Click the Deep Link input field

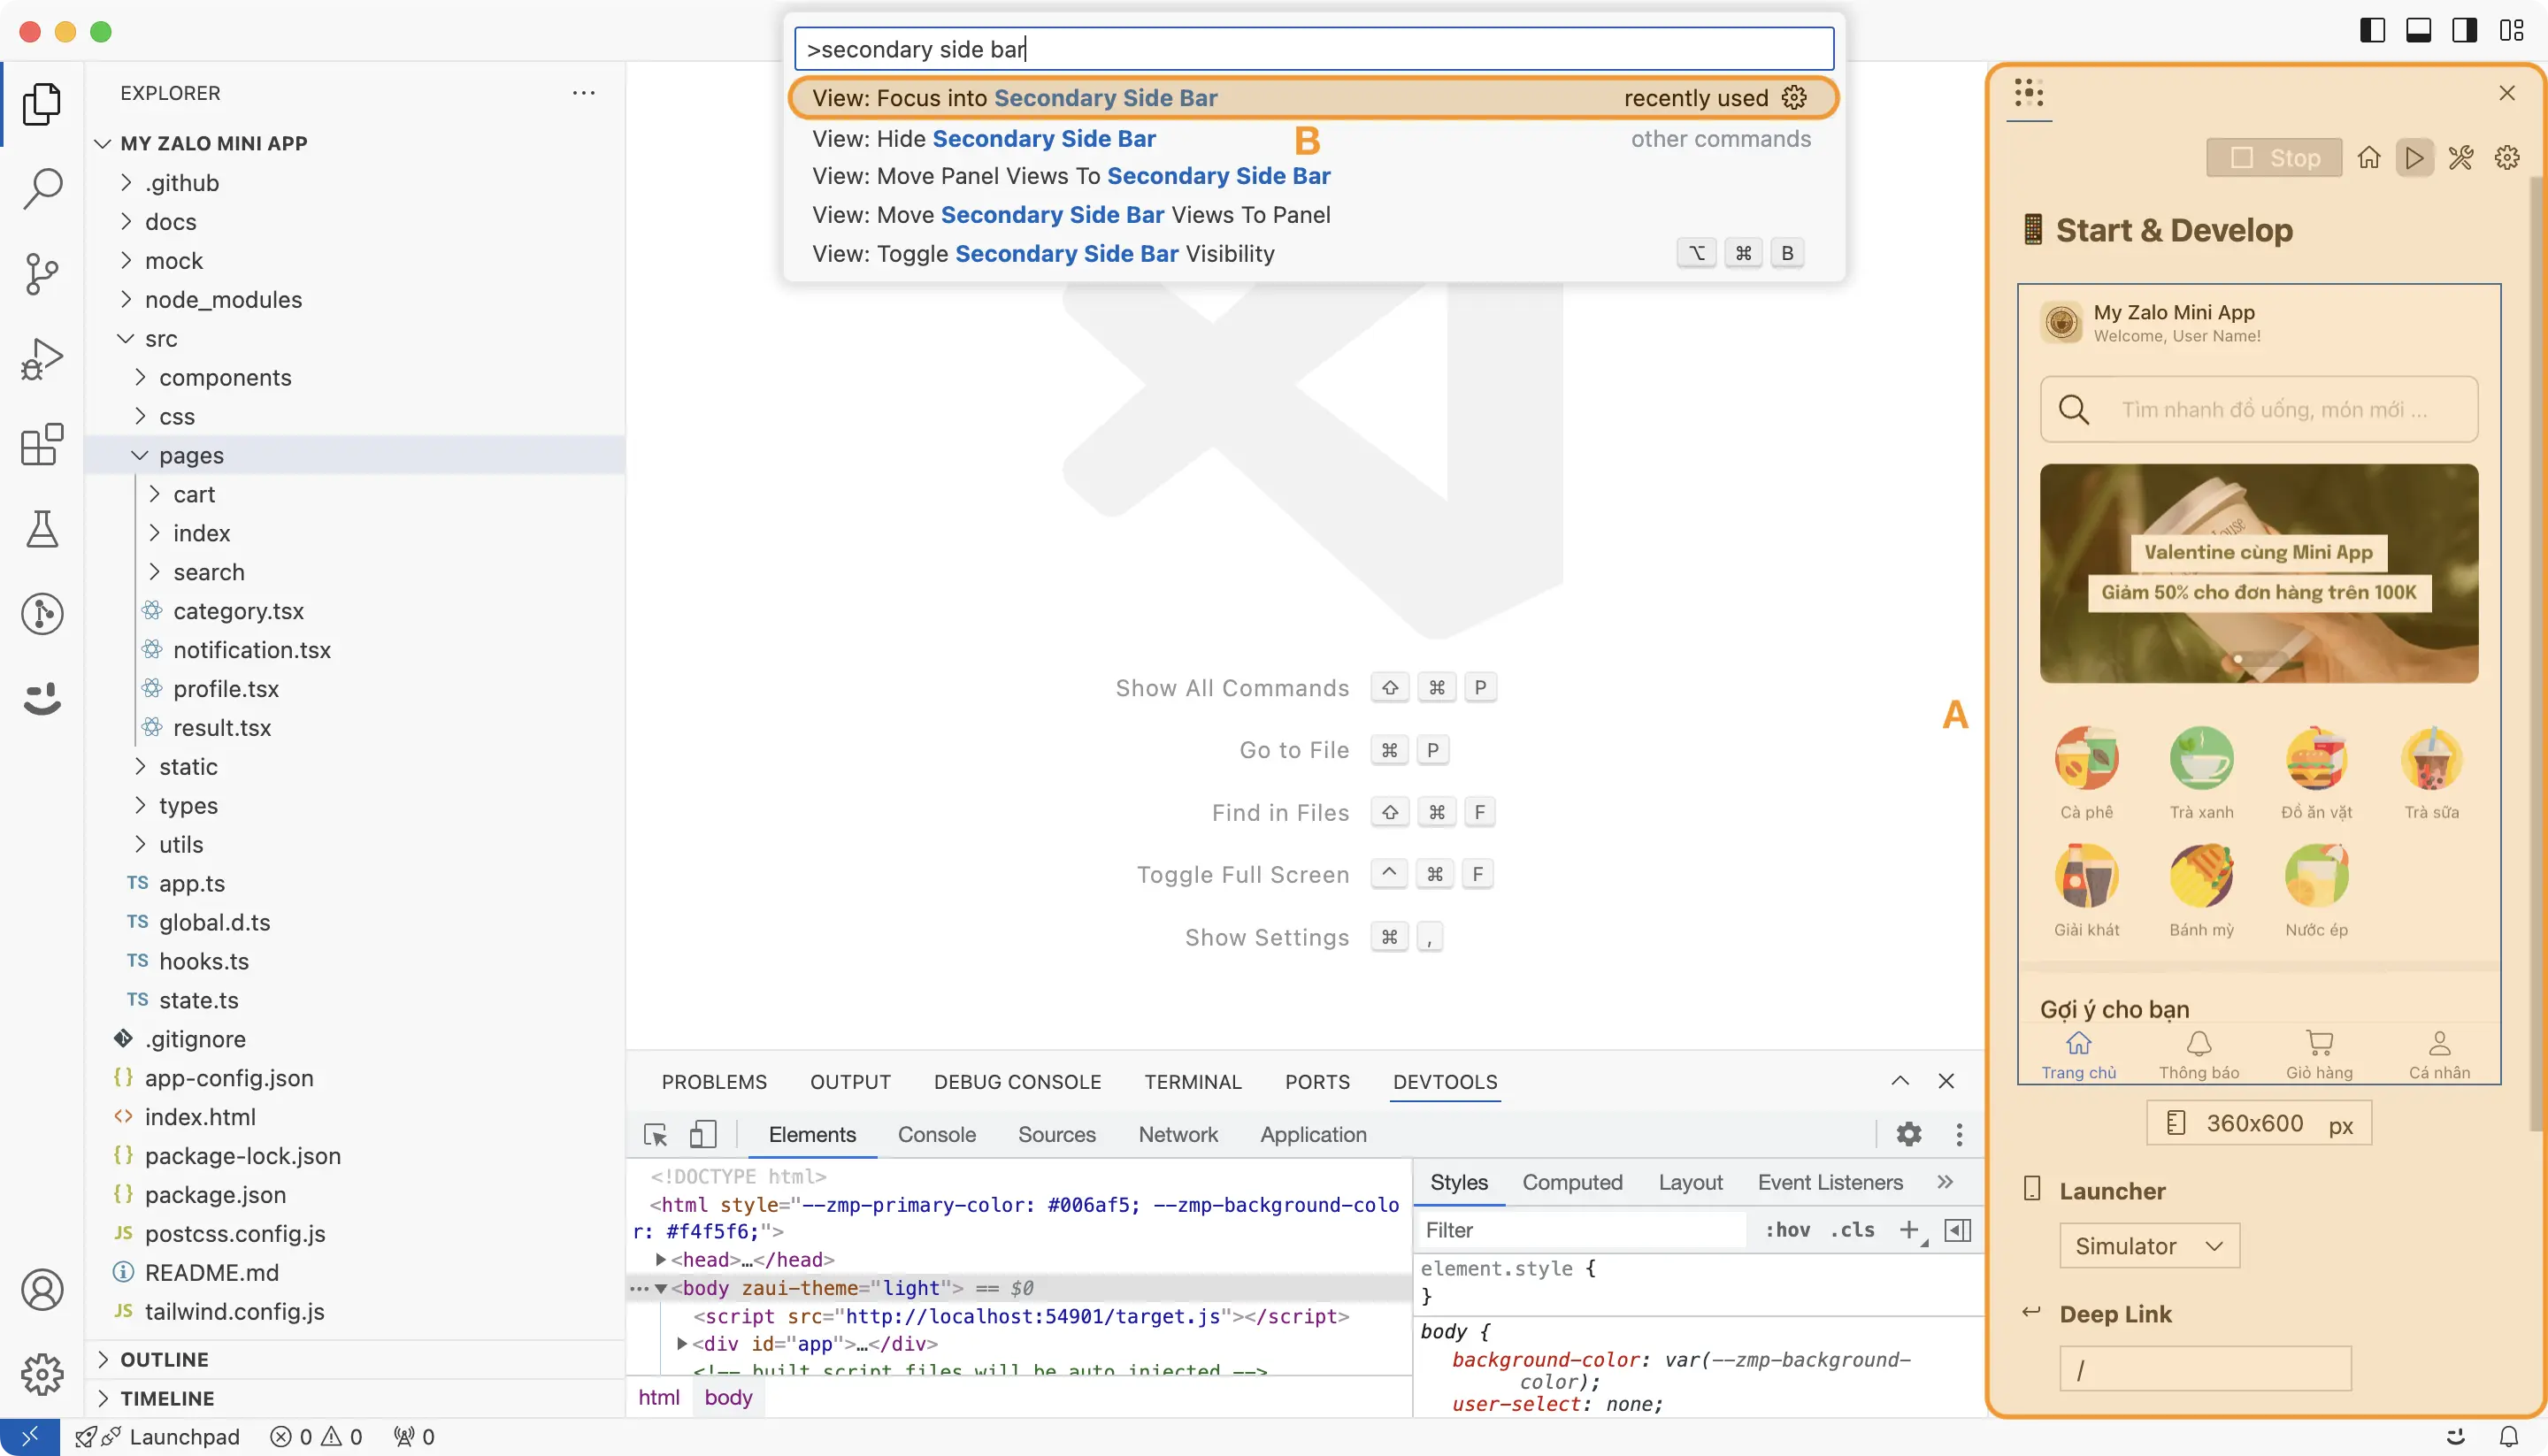2205,1368
